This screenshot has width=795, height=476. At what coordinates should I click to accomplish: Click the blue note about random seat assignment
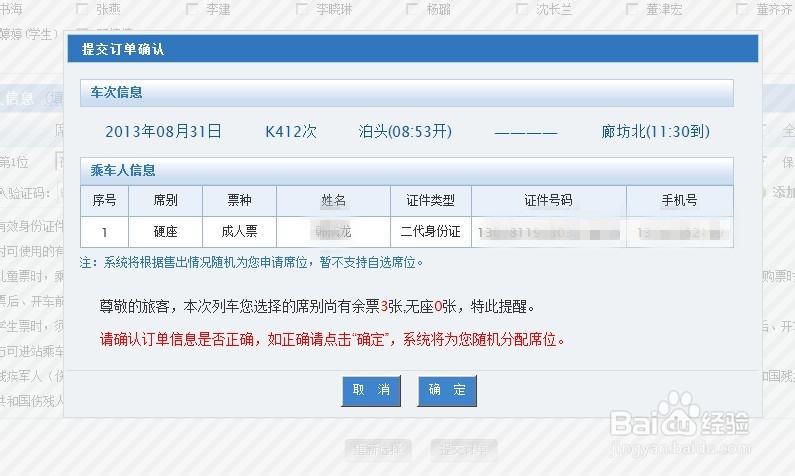pos(251,263)
